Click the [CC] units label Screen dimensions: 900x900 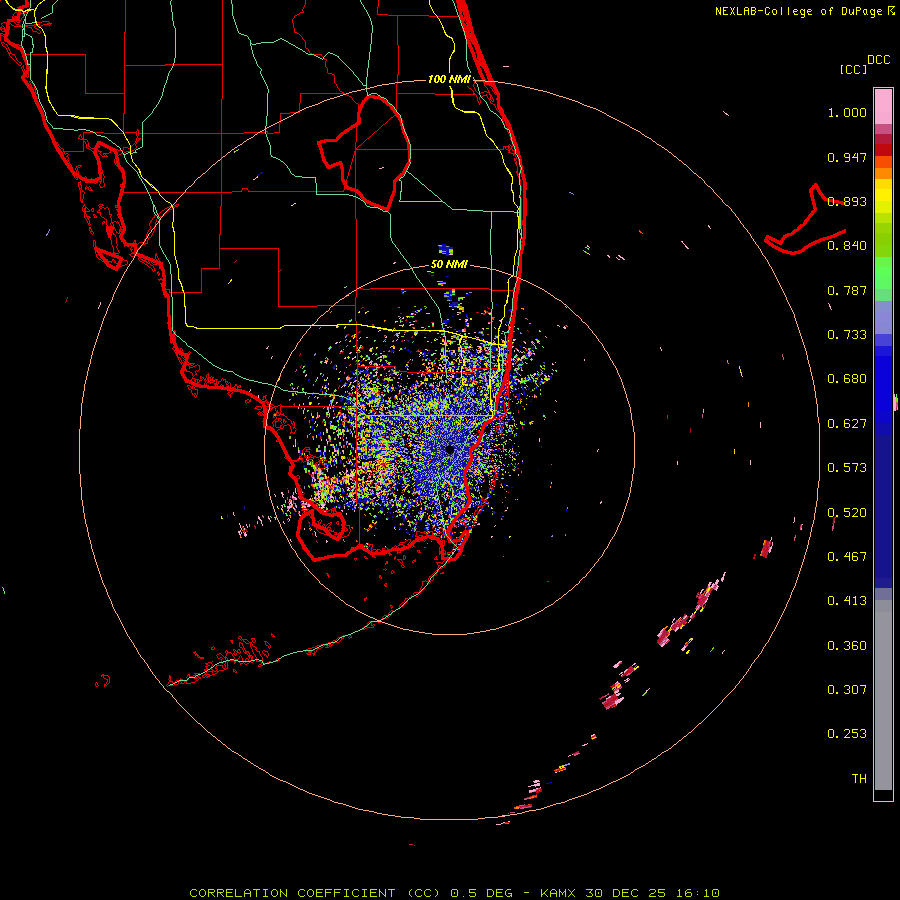click(853, 69)
